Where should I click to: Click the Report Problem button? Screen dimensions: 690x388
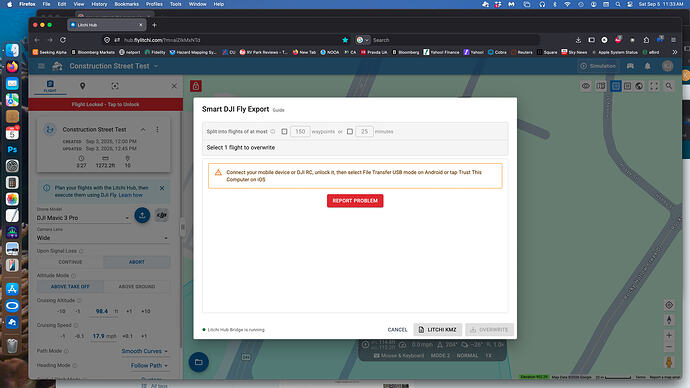coord(355,201)
